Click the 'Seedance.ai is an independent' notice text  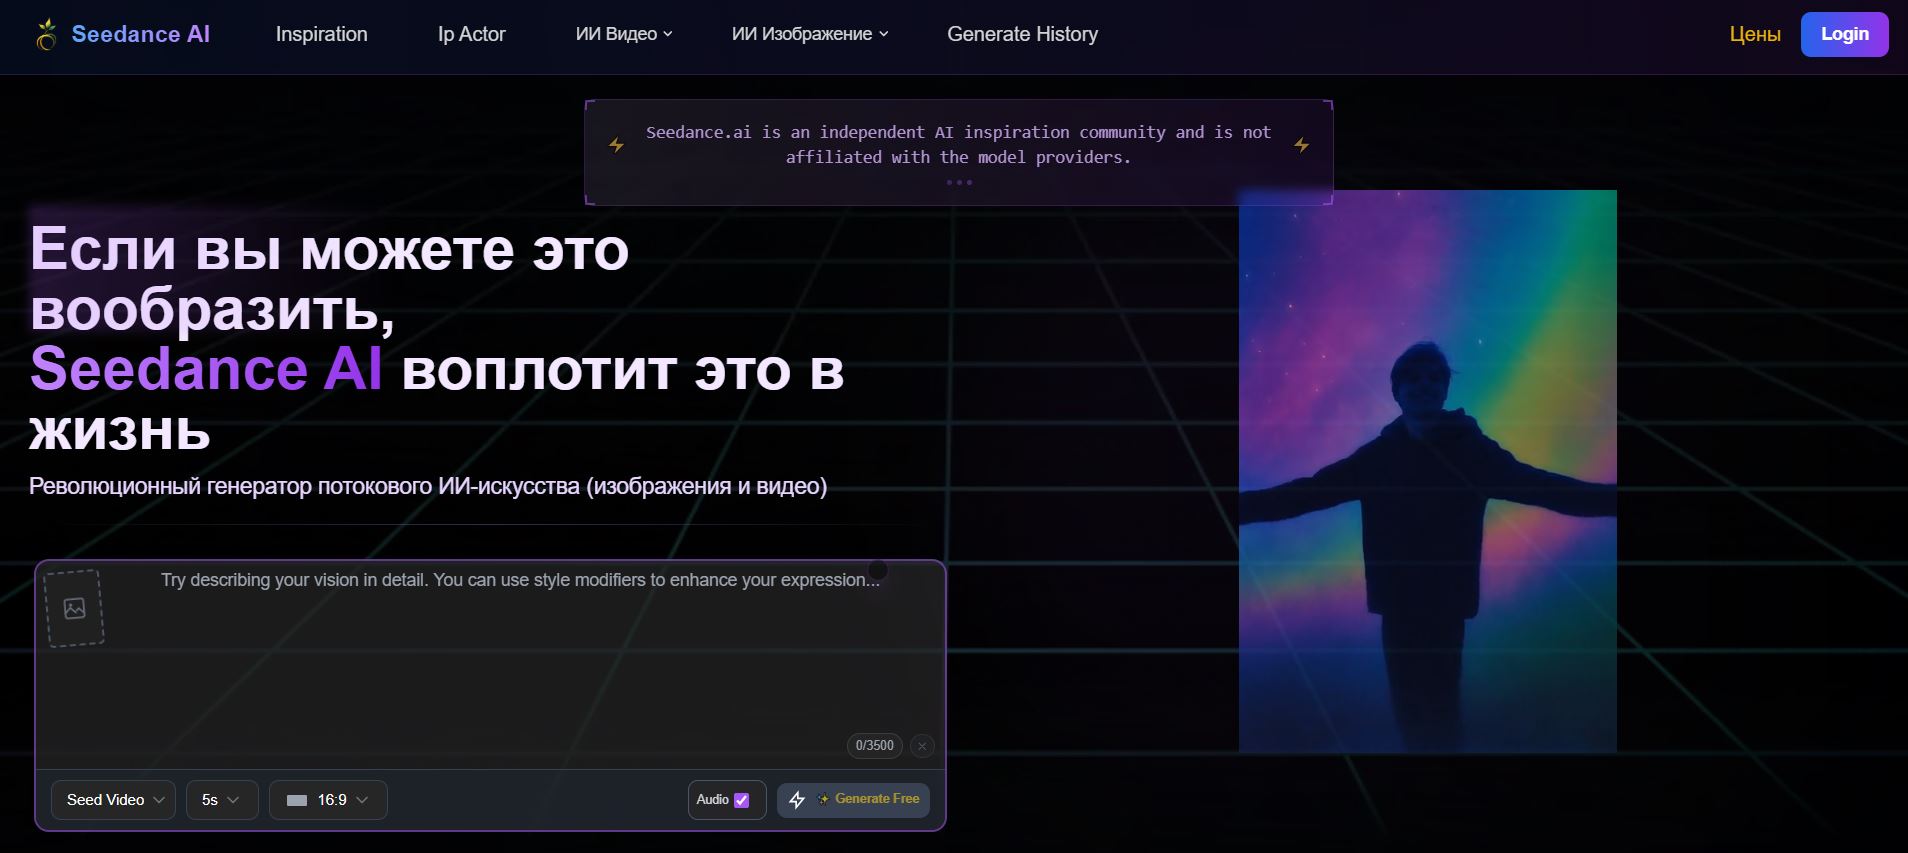[958, 145]
